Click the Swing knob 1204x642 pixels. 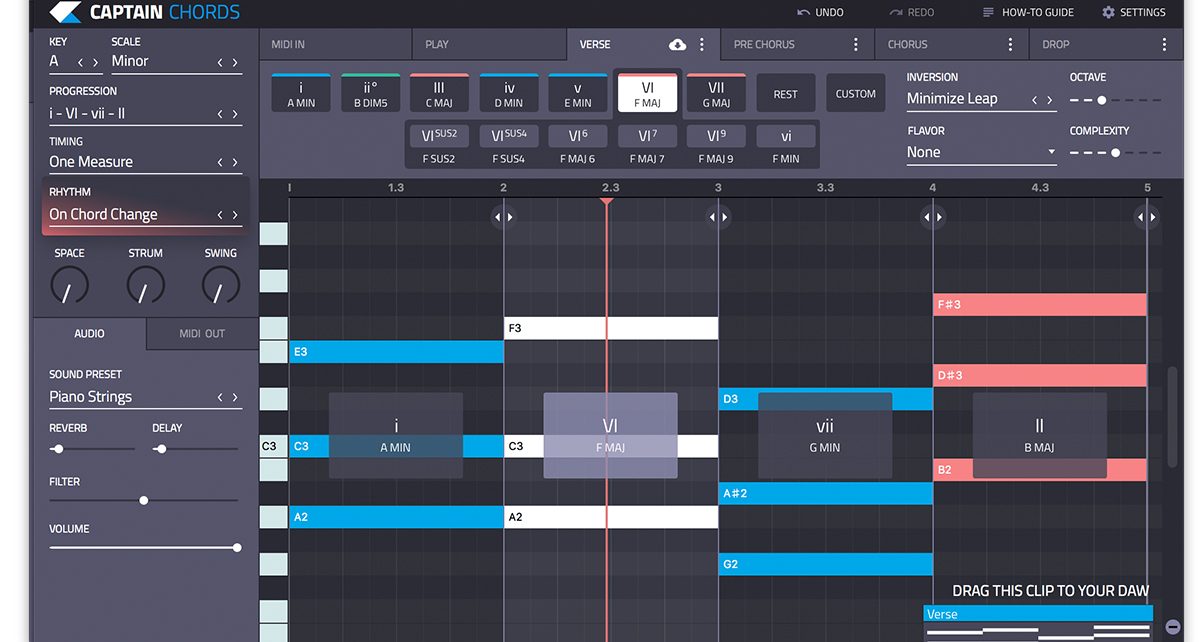pyautogui.click(x=220, y=285)
